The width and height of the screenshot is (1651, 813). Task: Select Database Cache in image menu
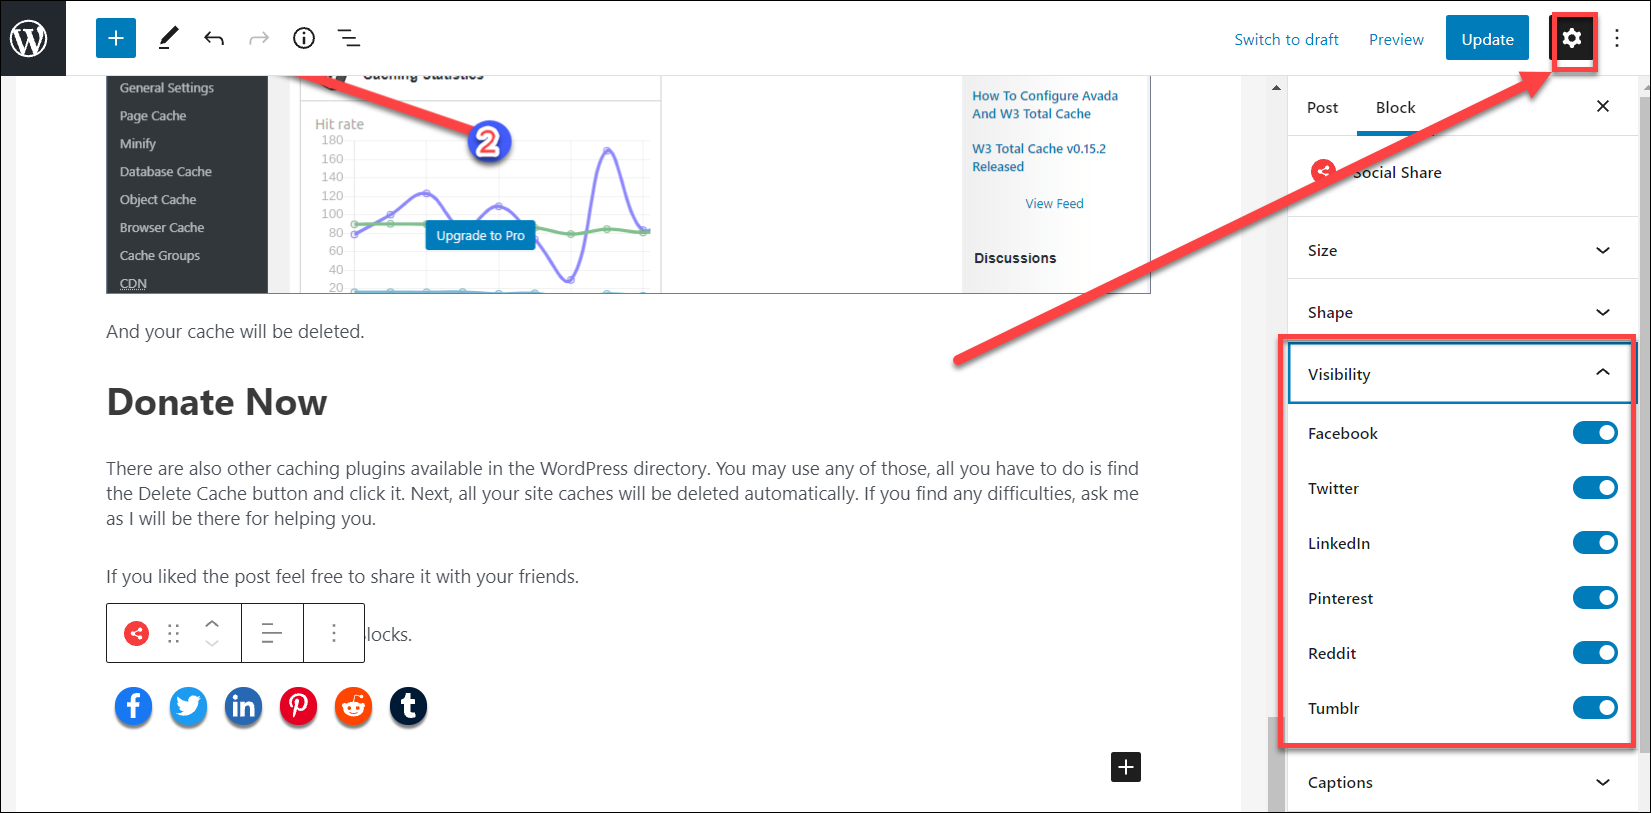[166, 172]
